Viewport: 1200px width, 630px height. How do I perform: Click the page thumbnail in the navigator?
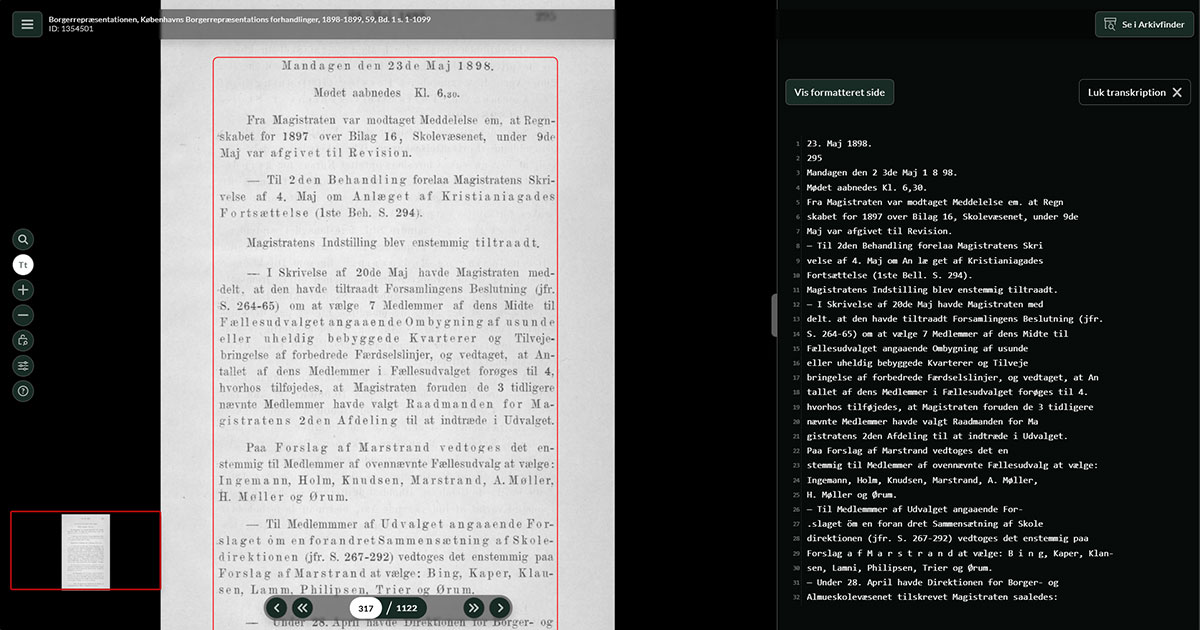(x=85, y=551)
